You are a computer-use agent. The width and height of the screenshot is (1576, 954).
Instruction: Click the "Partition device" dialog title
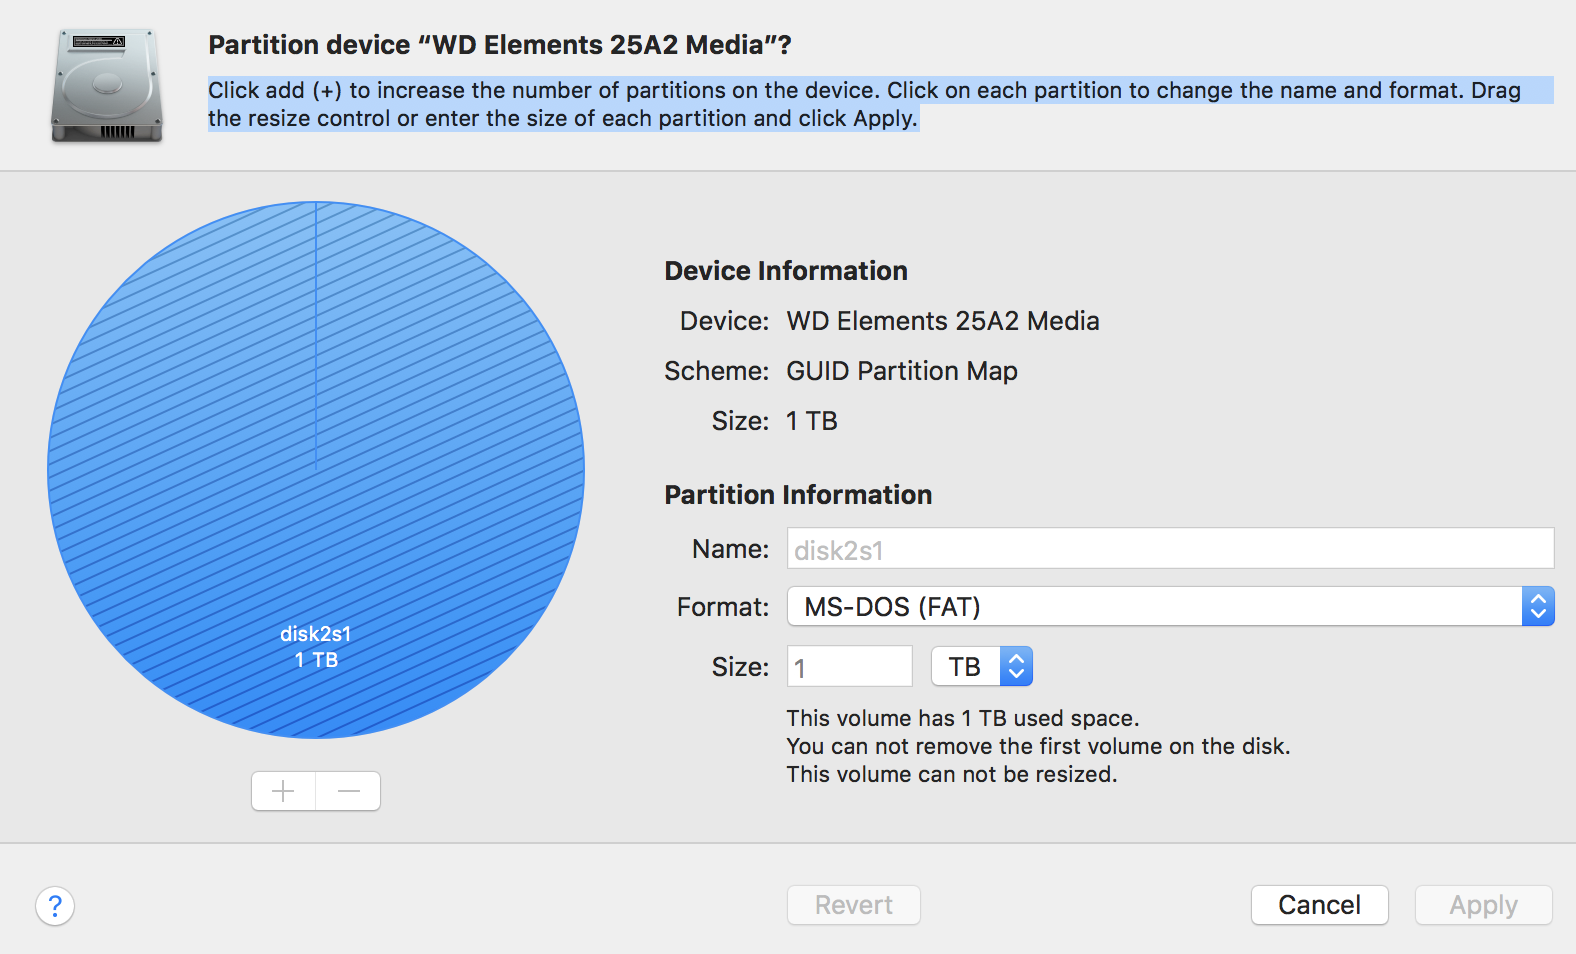[x=500, y=45]
